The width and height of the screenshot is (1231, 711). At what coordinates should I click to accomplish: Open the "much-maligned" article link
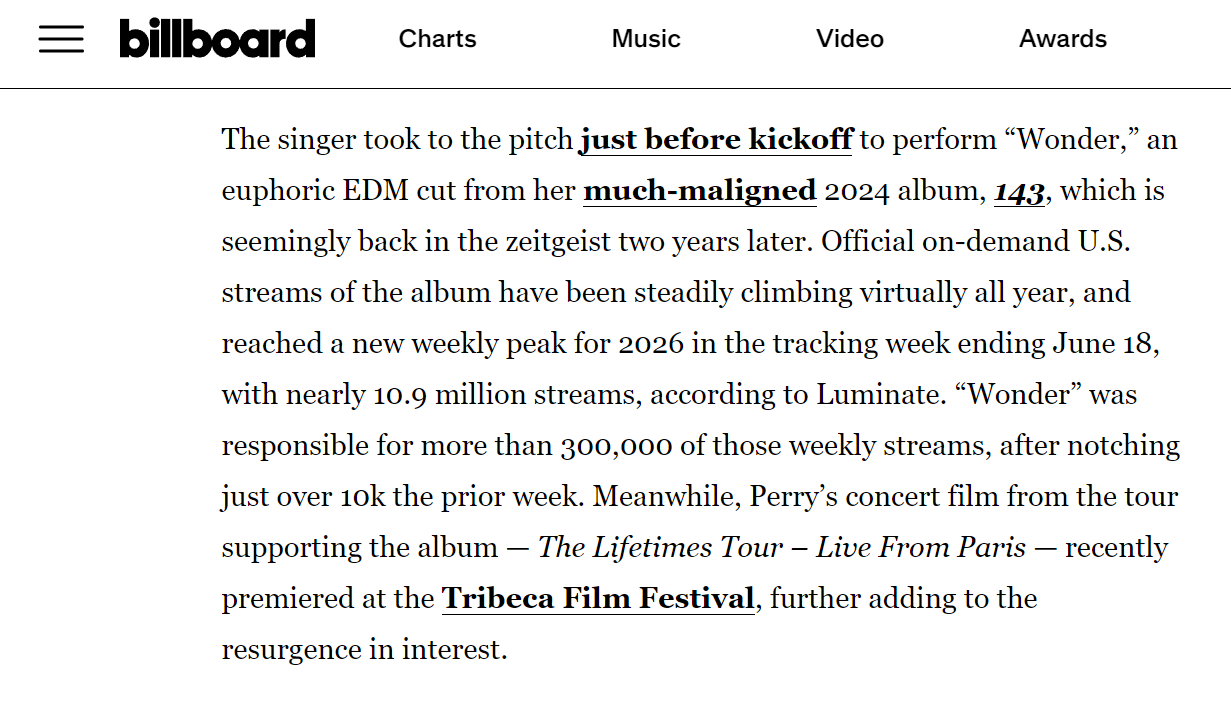[700, 190]
